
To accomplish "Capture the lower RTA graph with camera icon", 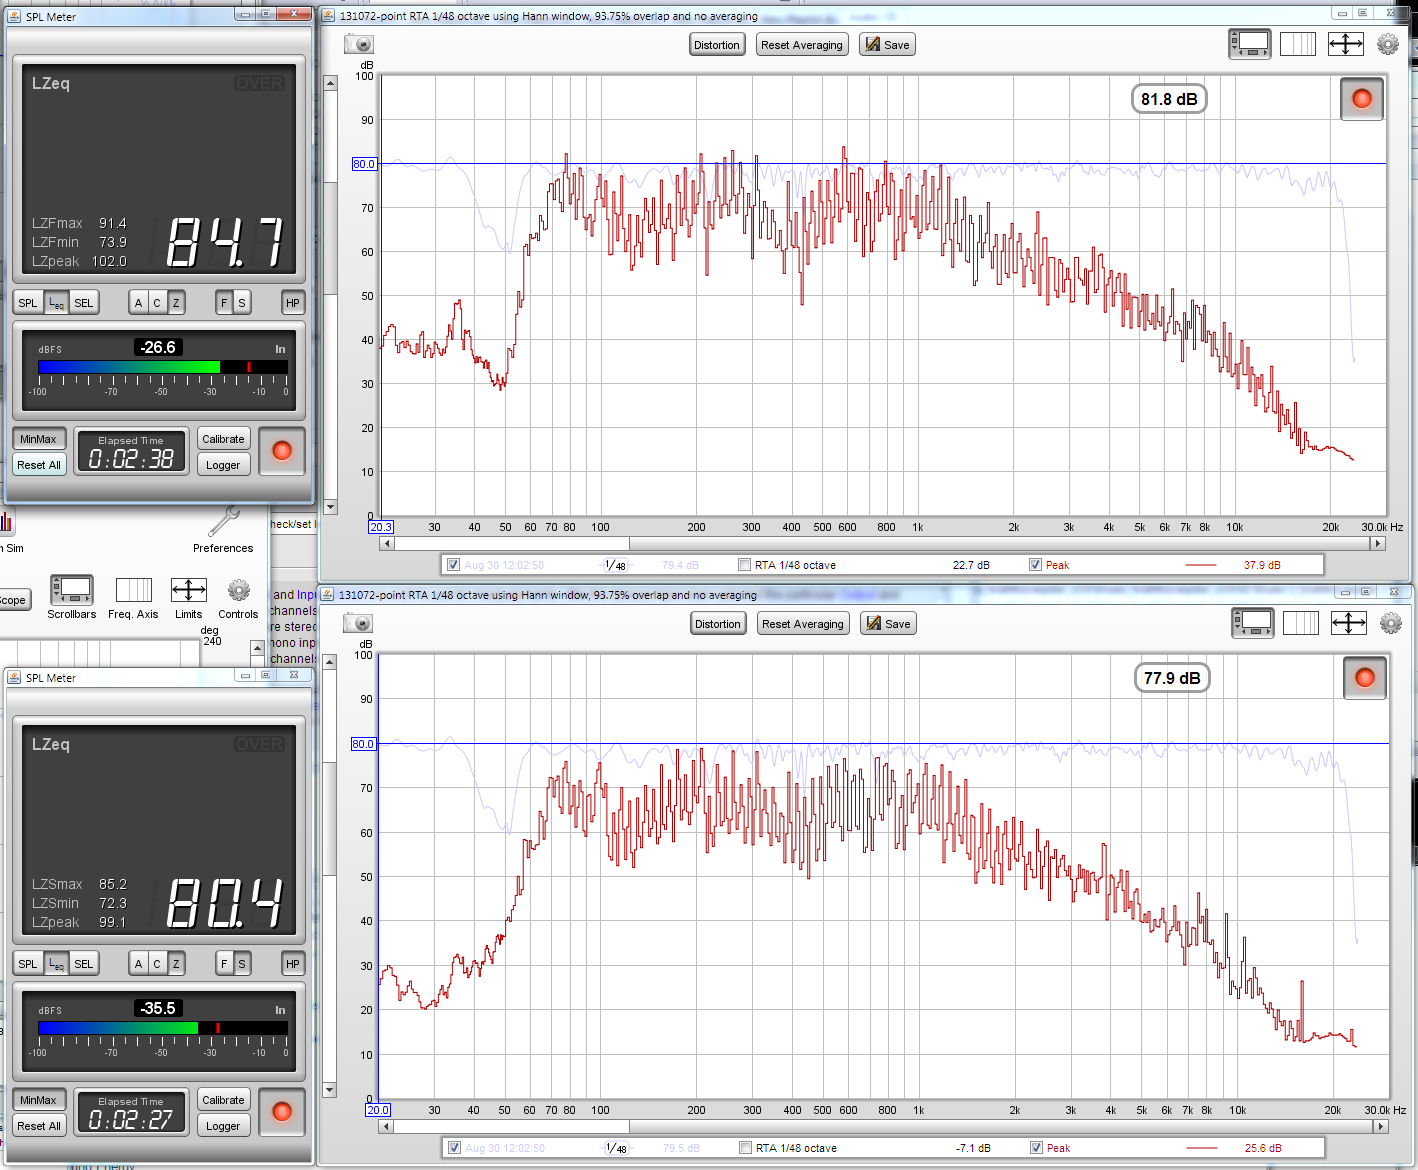I will click(358, 623).
